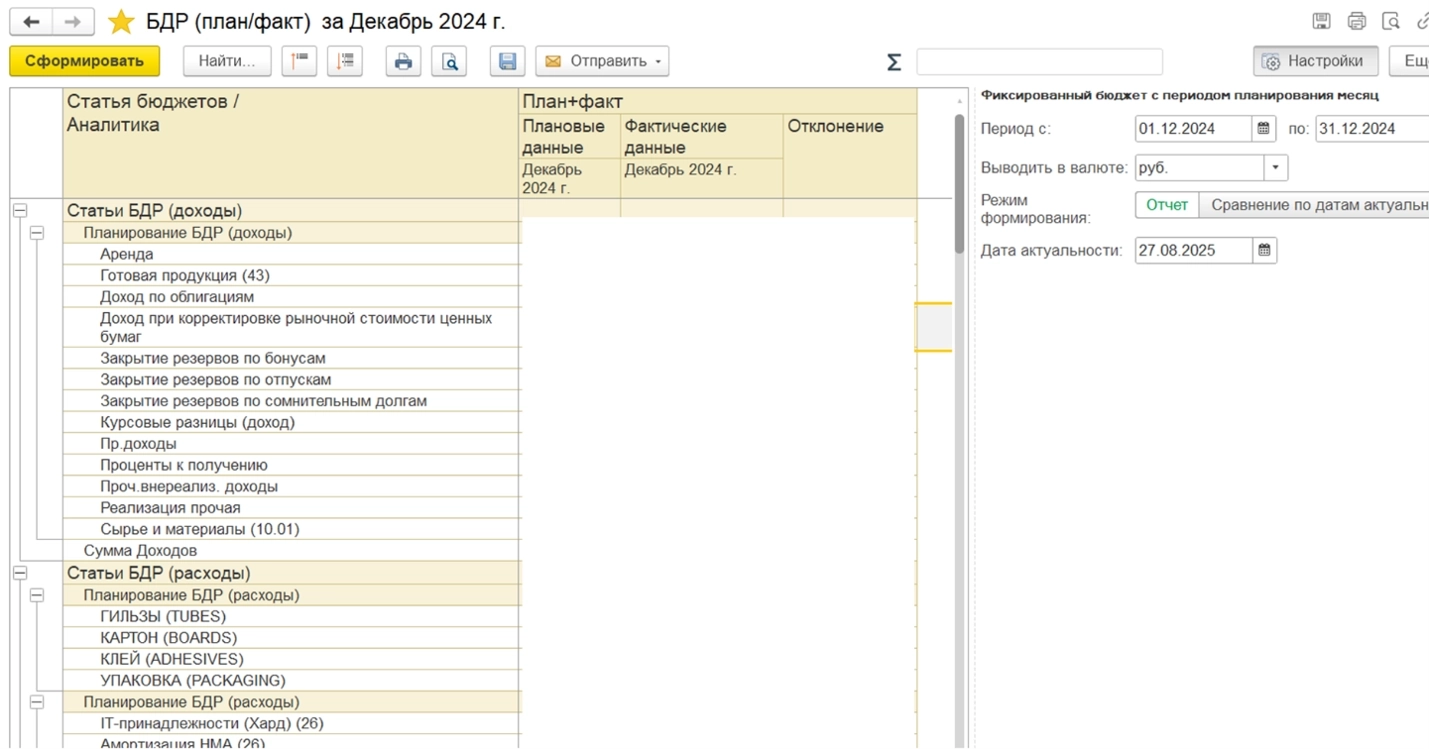Collapse Статьи БДР (расходы) group
The image size is (1429, 749).
click(x=20, y=573)
